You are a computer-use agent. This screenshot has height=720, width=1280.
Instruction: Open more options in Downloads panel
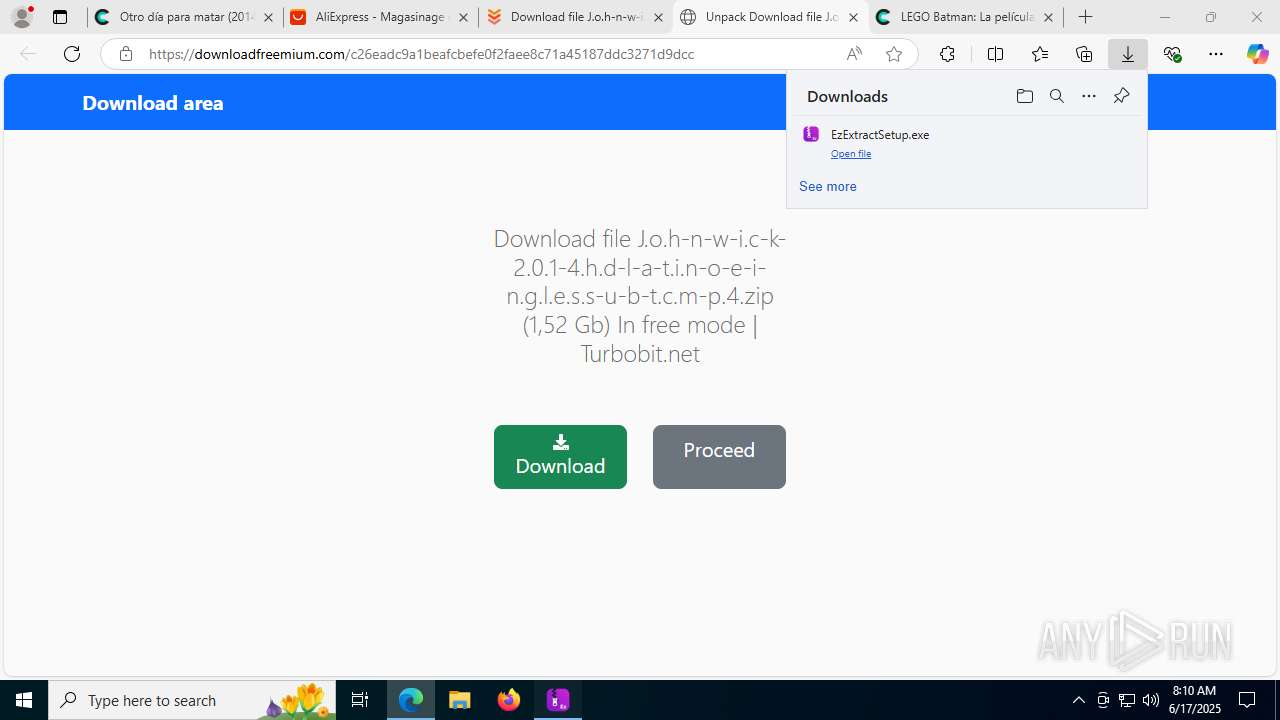(x=1089, y=96)
